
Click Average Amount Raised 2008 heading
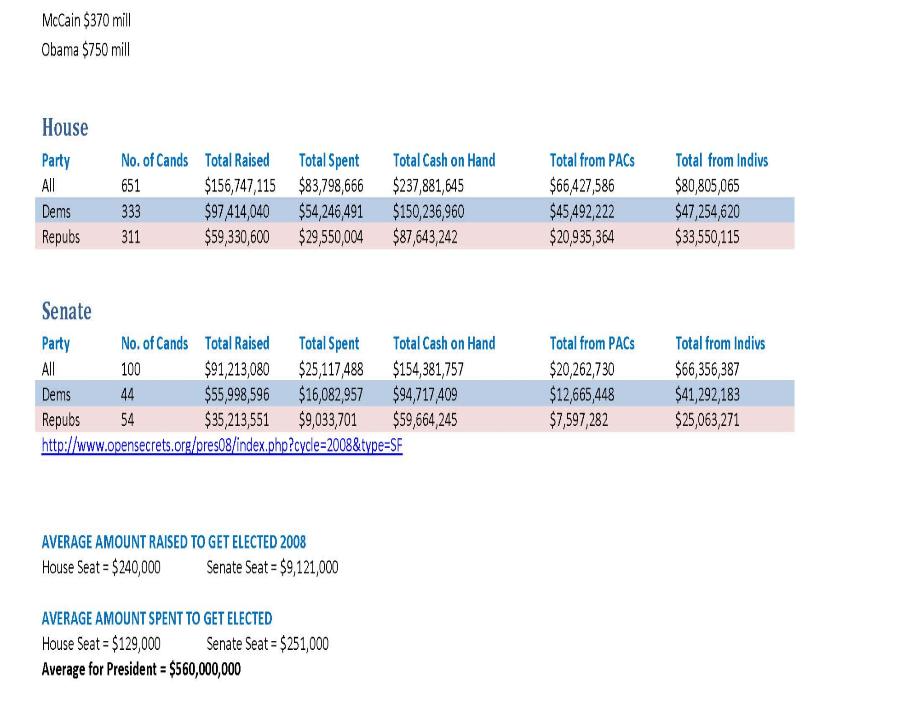point(174,542)
